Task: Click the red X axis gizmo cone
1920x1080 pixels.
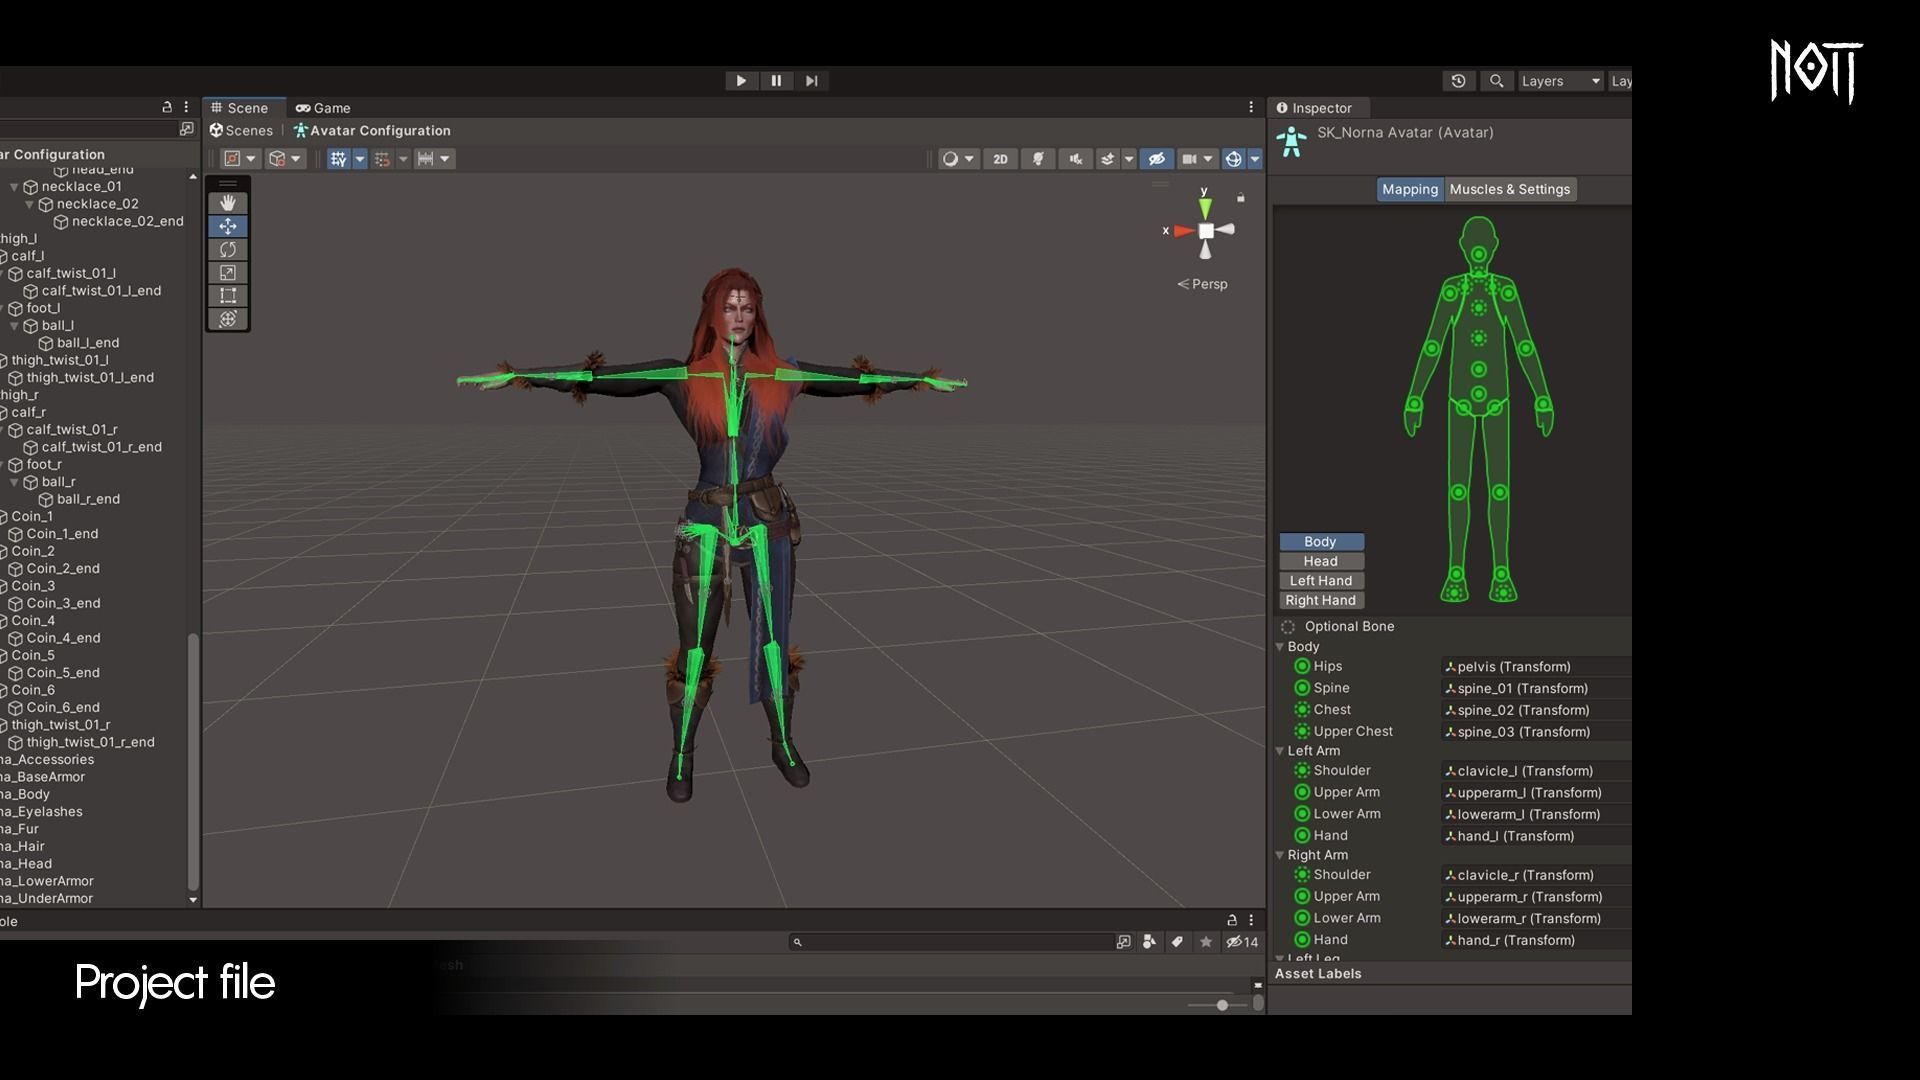Action: click(1184, 231)
